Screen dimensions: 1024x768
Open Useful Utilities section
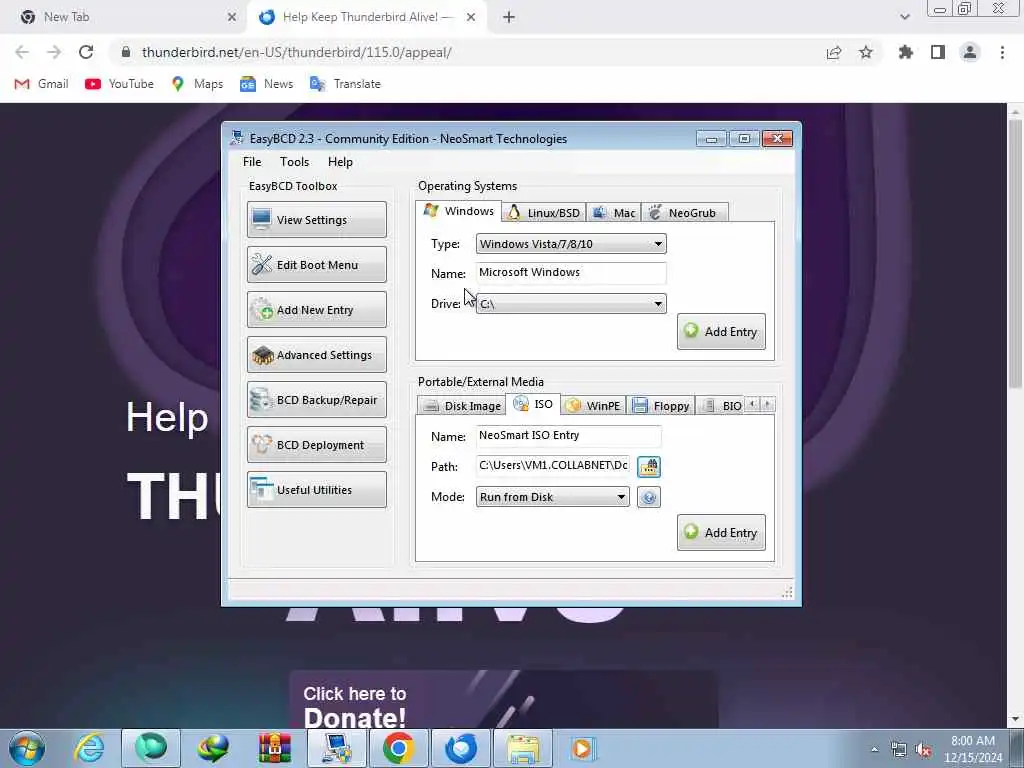pyautogui.click(x=317, y=490)
